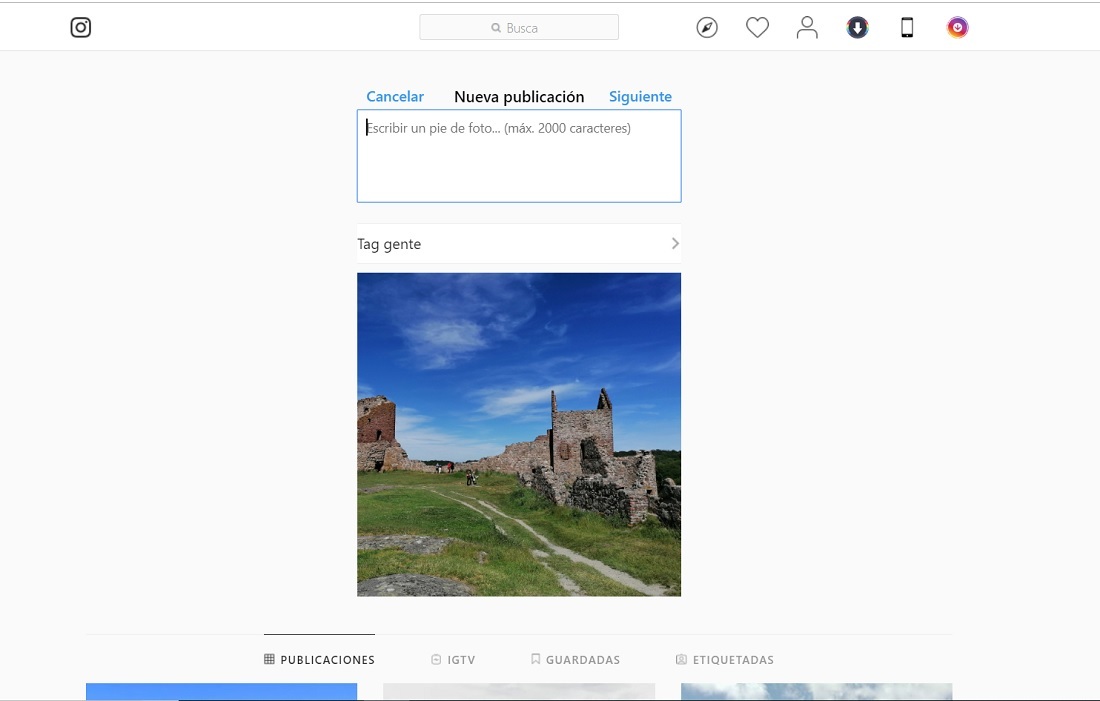Click Siguiente to continue posting
This screenshot has height=701, width=1100.
coord(640,97)
